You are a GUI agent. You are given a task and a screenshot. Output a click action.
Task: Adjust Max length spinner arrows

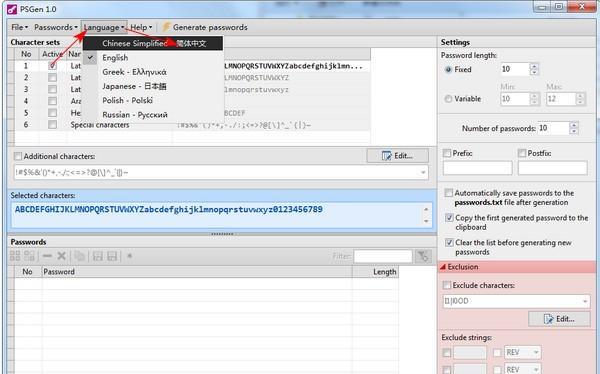tap(580, 99)
